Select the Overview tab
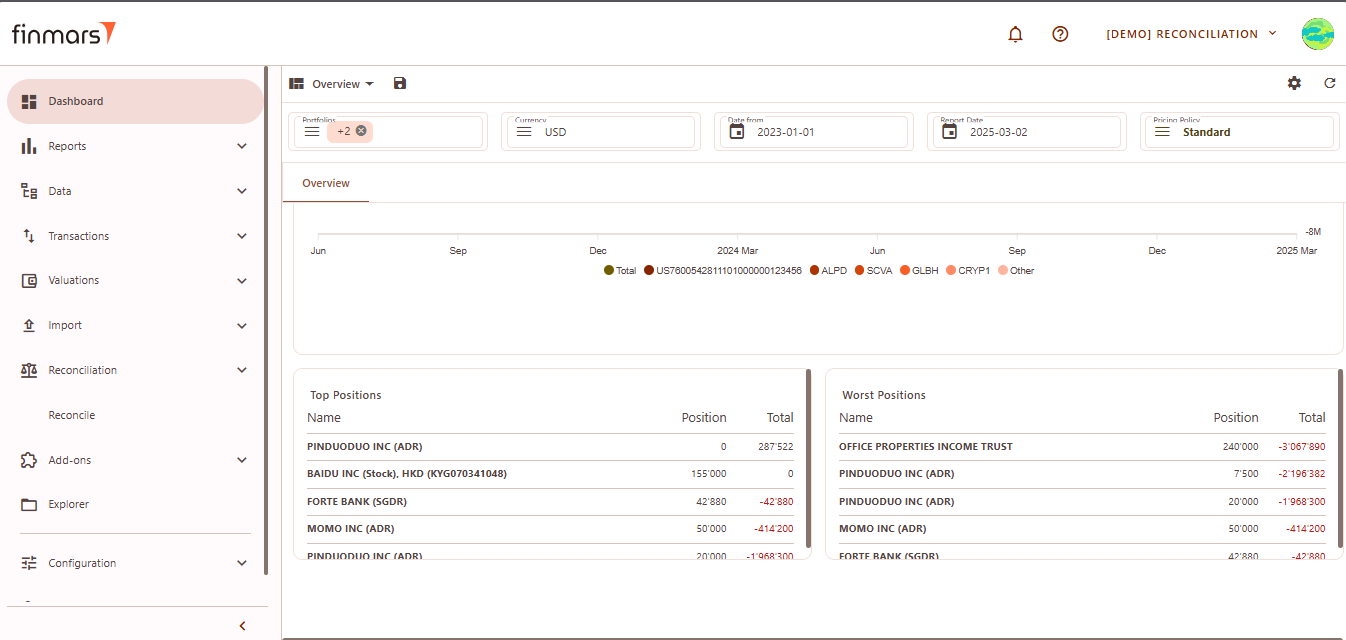The height and width of the screenshot is (640, 1346). point(326,184)
